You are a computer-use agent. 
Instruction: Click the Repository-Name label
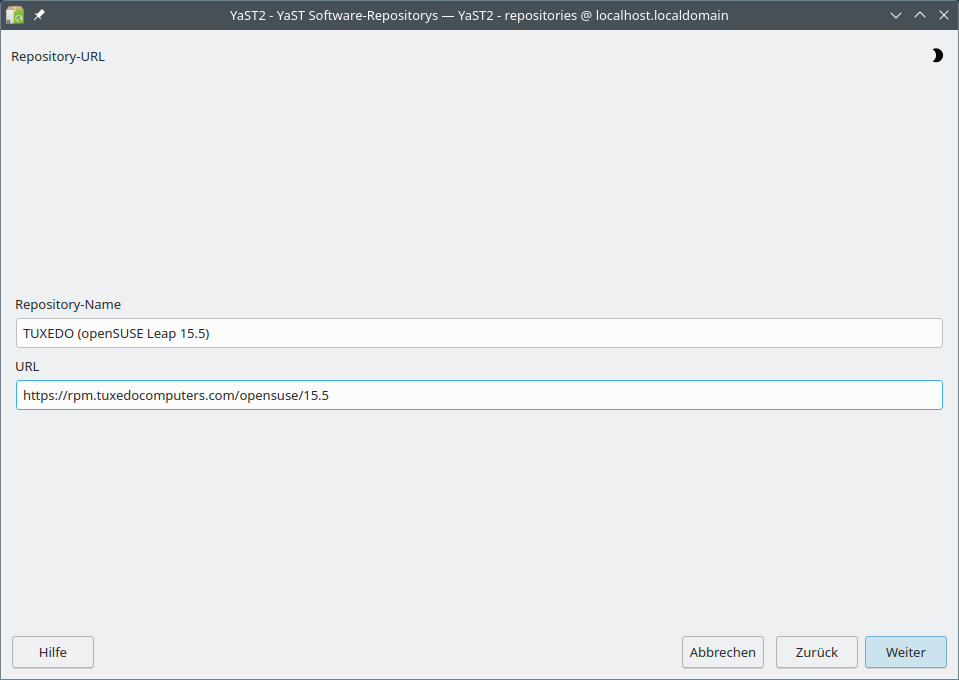[68, 305]
